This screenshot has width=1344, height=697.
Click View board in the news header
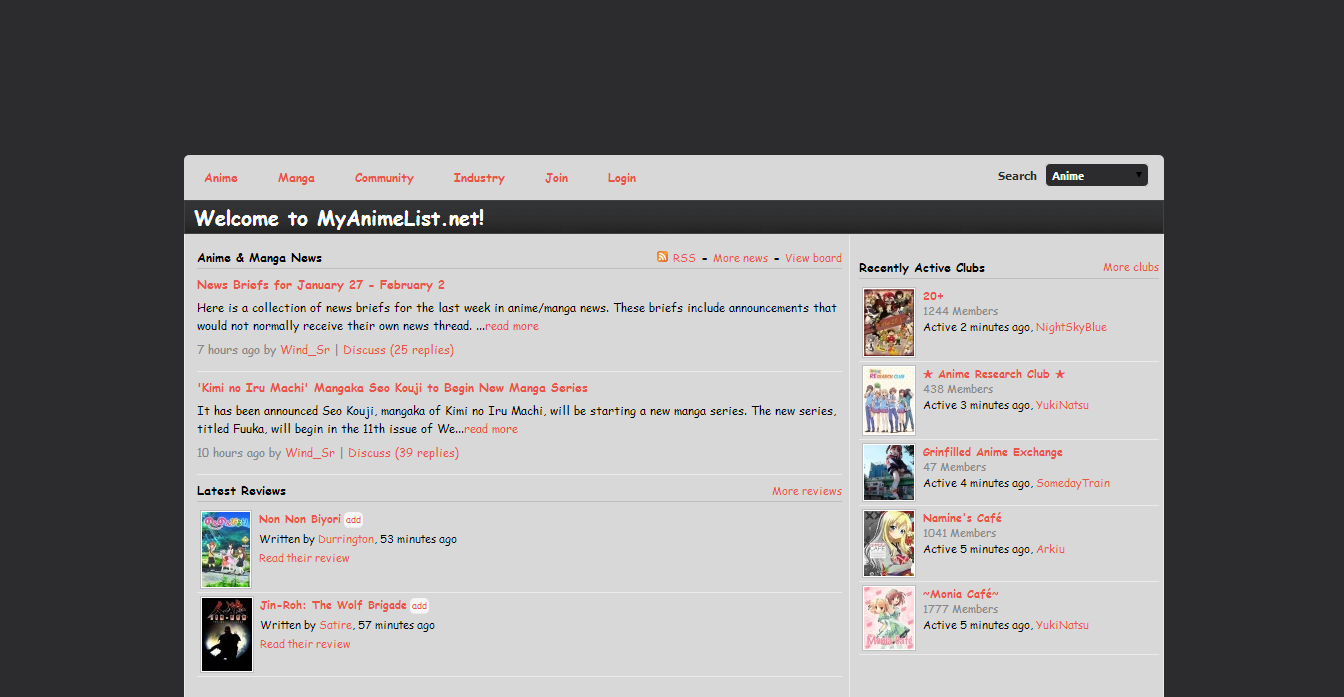point(813,257)
